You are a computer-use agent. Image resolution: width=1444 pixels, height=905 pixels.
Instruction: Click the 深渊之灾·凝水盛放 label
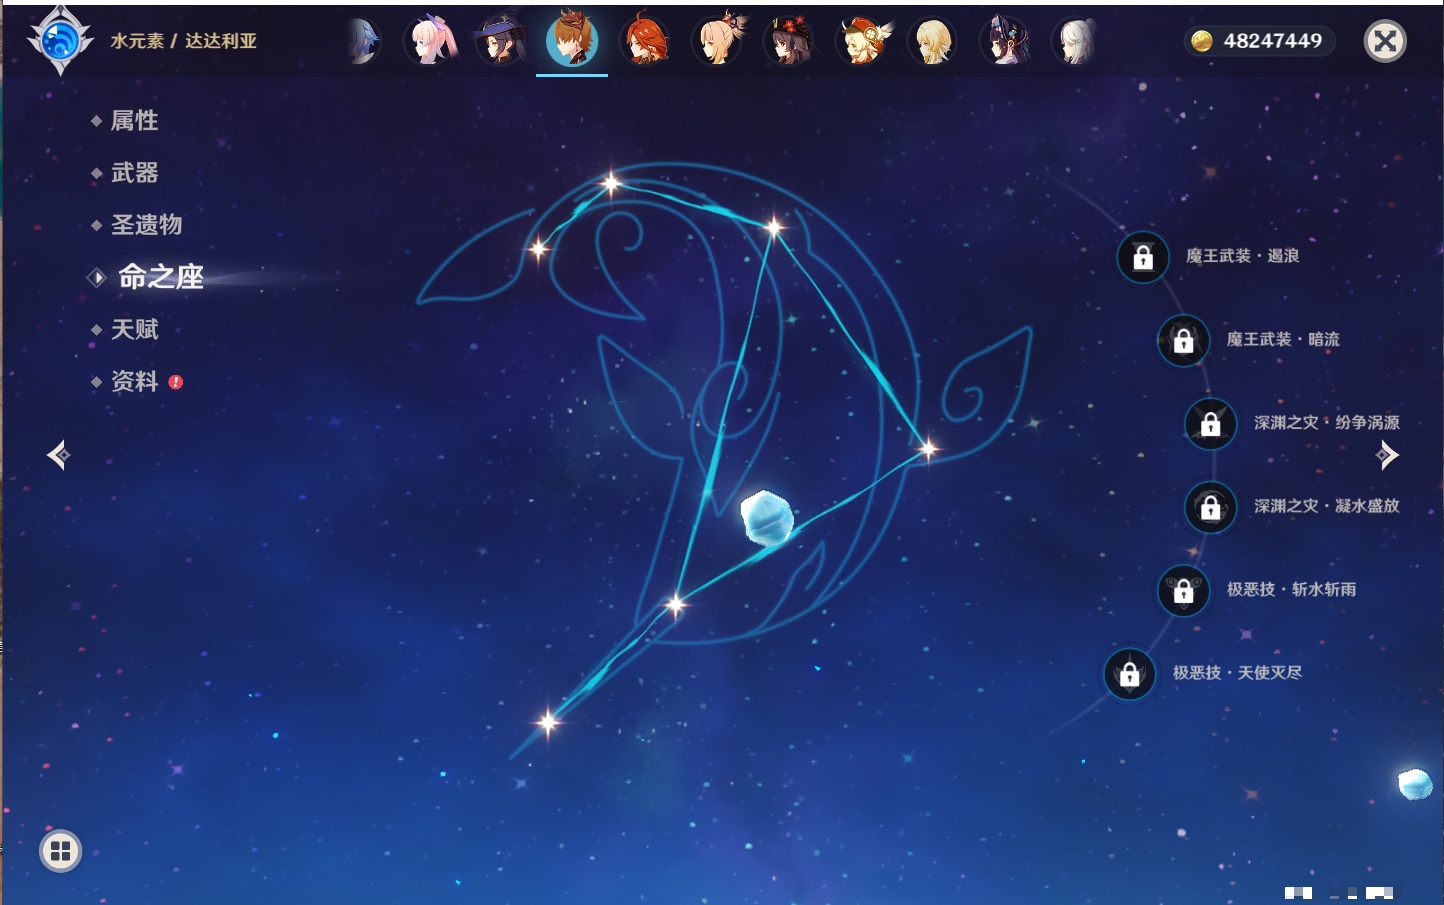[x=1327, y=505]
